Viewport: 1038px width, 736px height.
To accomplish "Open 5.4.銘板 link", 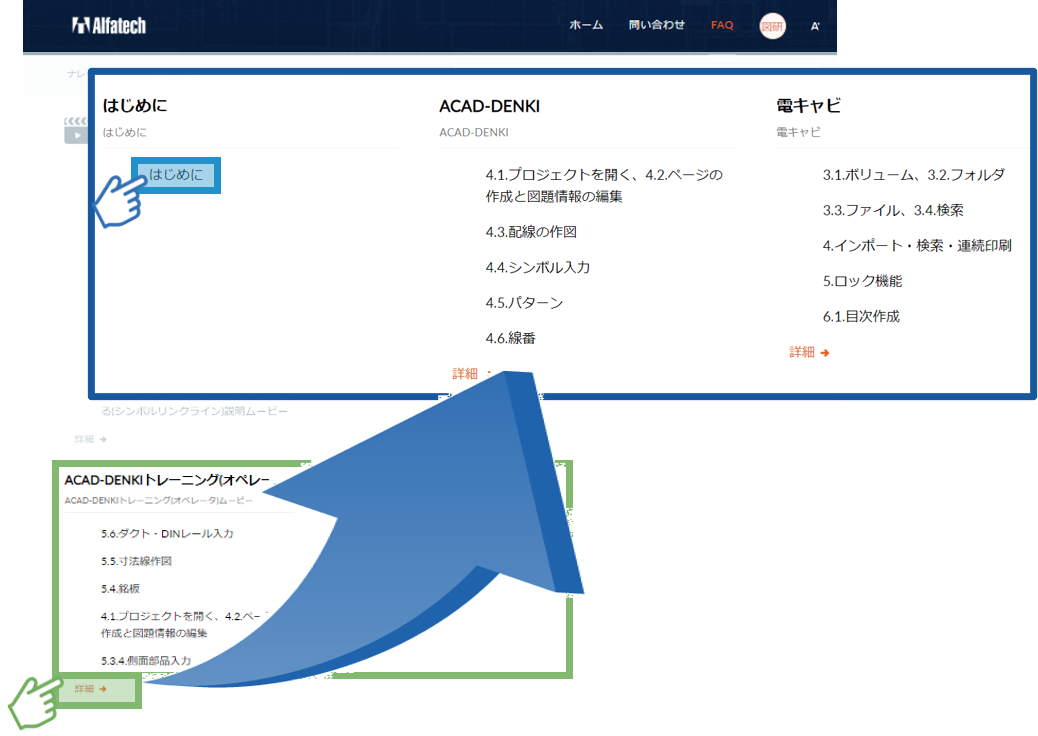I will click(120, 588).
